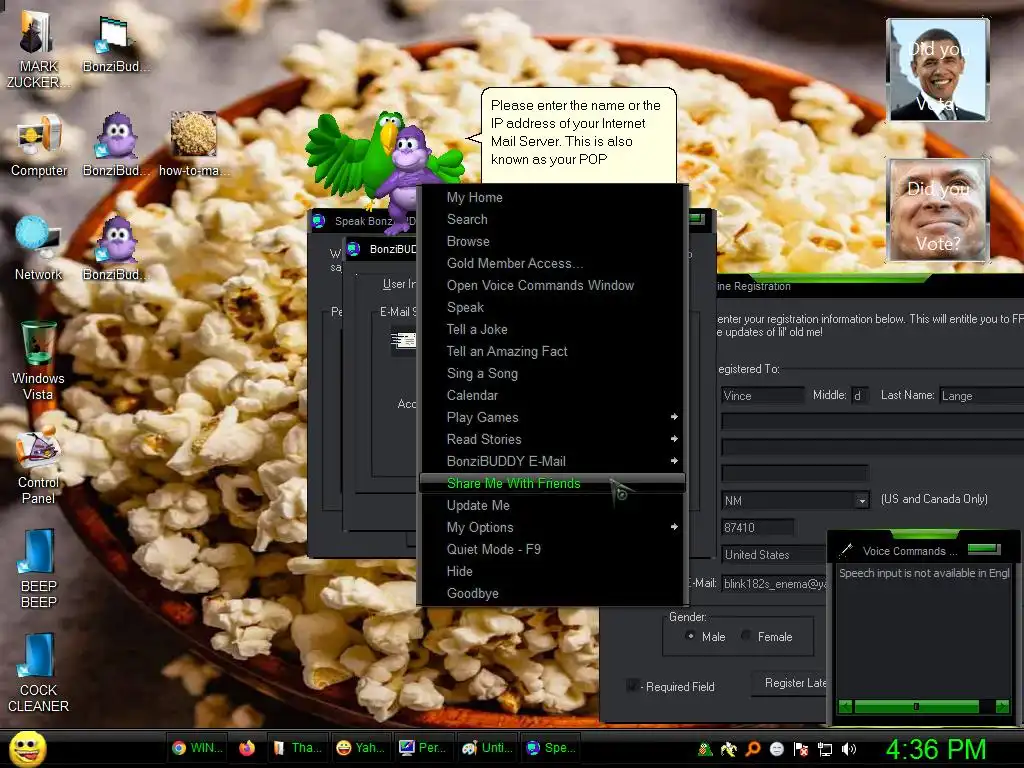
Task: Click Update Me in the menu
Action: click(x=552, y=505)
